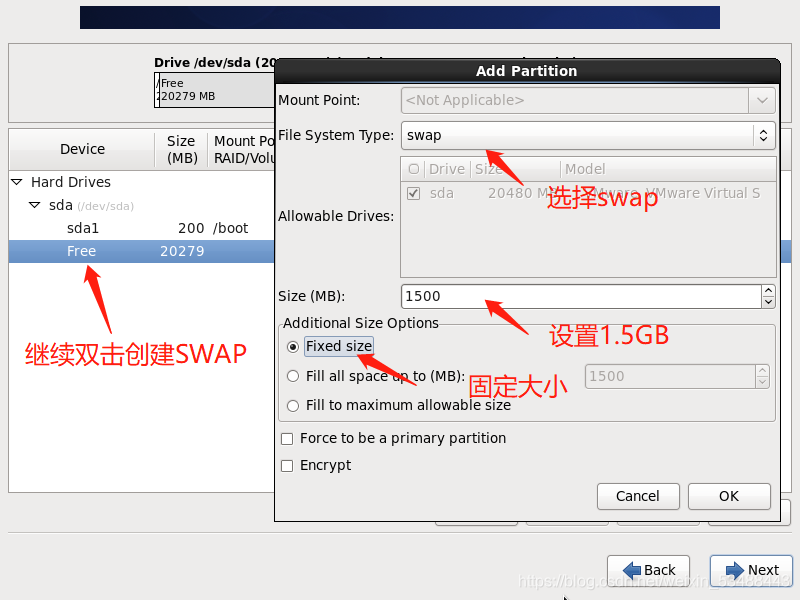This screenshot has height=600, width=800.
Task: Click the Add Partition dialog title bar
Action: pos(527,71)
